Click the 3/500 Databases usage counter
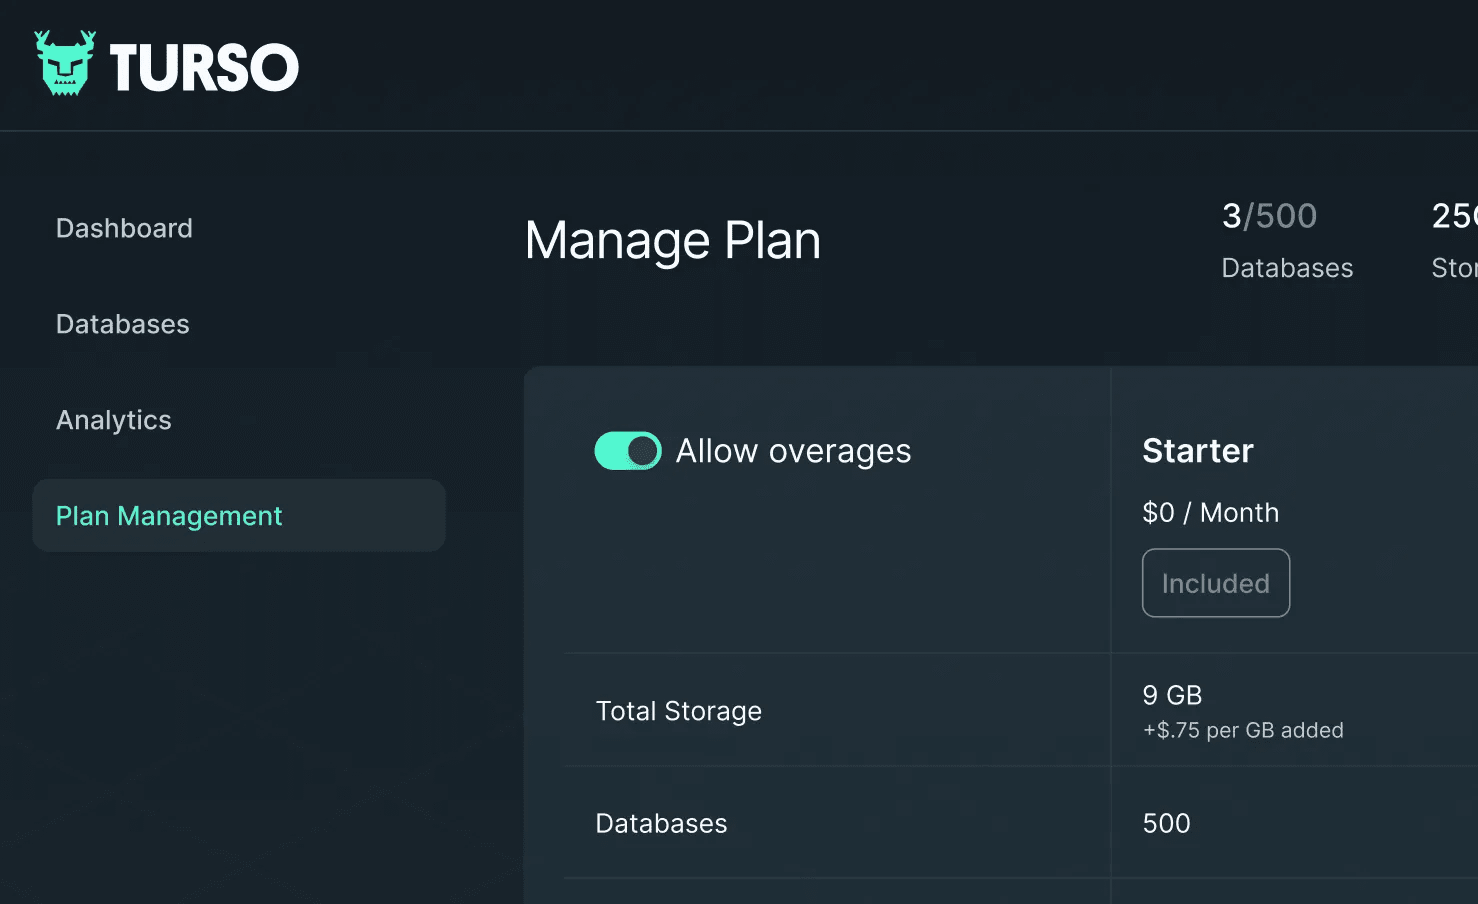The width and height of the screenshot is (1478, 904). click(1286, 238)
